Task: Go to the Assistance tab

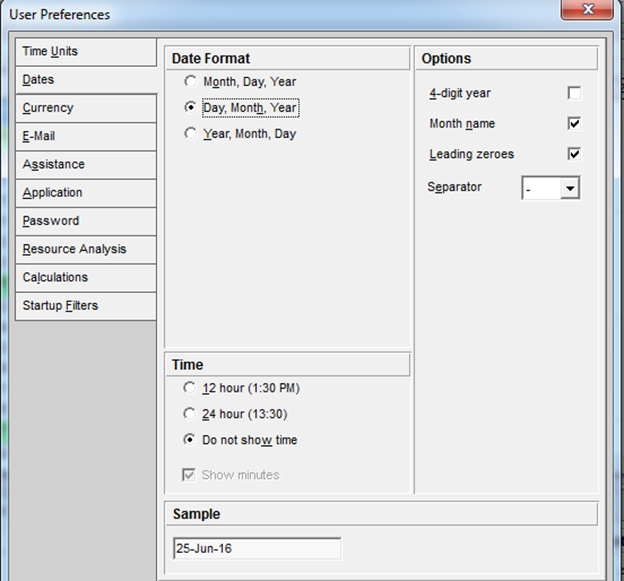Action: point(86,165)
